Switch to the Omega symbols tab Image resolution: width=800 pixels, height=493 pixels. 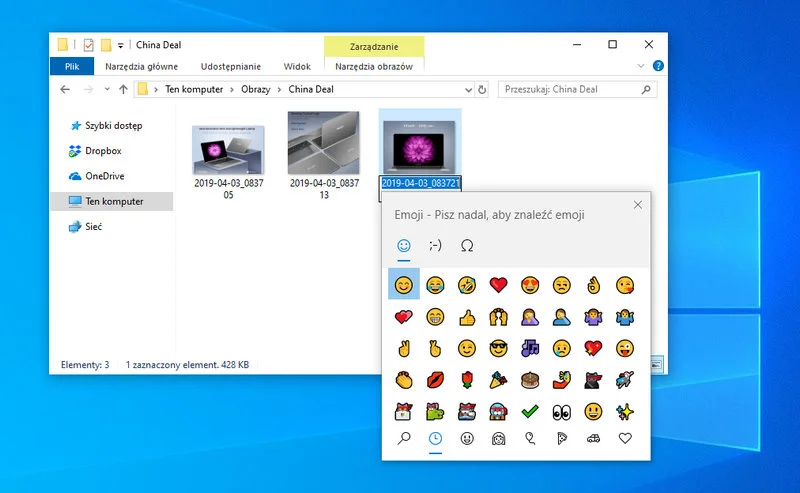pos(467,245)
